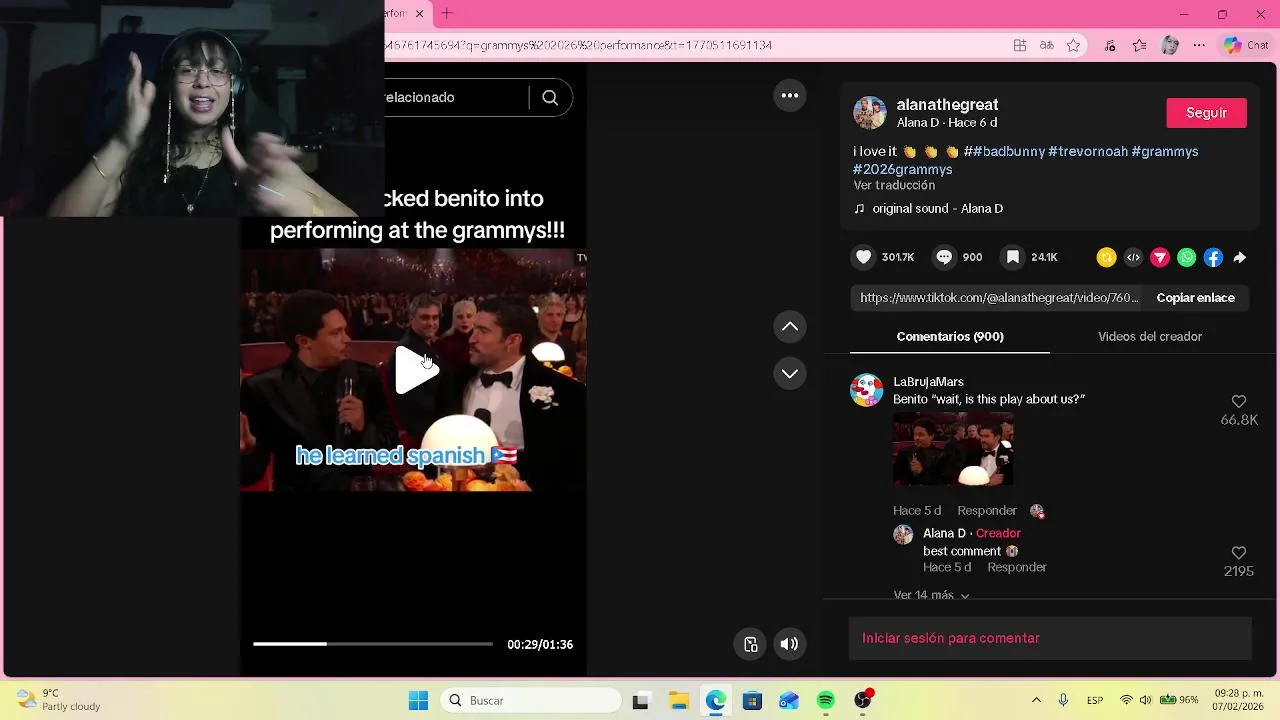Open LaBrujaMars's comment image thumbnail
The height and width of the screenshot is (720, 1280).
953,449
